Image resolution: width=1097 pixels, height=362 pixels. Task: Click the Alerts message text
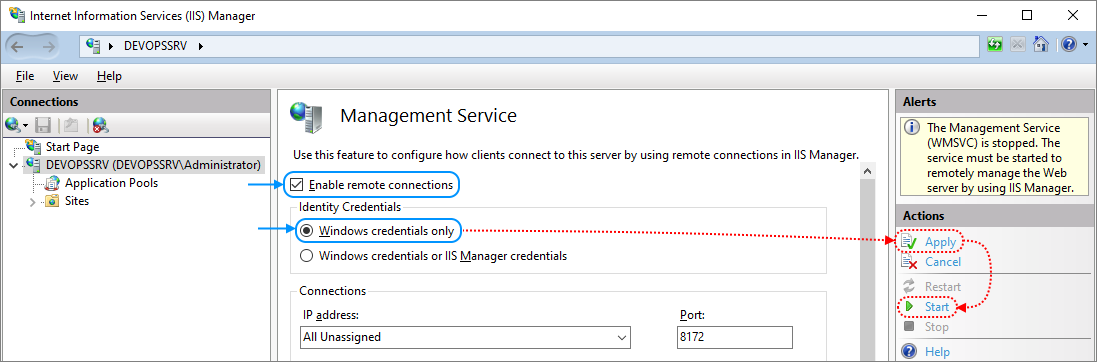coord(999,158)
